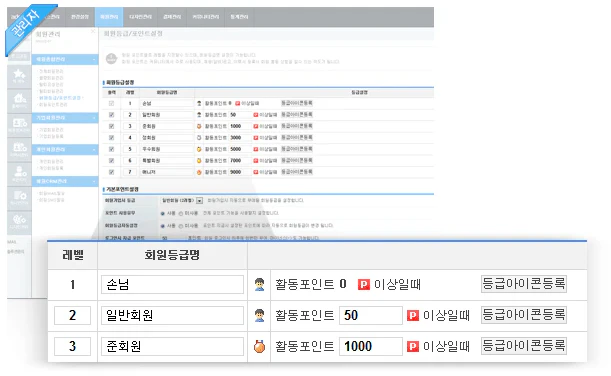Click the red P icon after 50 in the enlarged panel

pyautogui.click(x=413, y=315)
